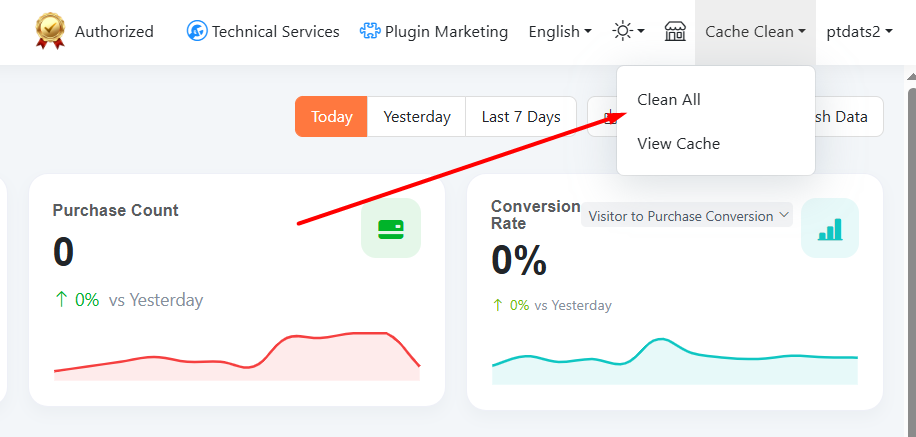Click the Plugin Marketing puzzle icon
The width and height of the screenshot is (916, 437).
point(370,31)
